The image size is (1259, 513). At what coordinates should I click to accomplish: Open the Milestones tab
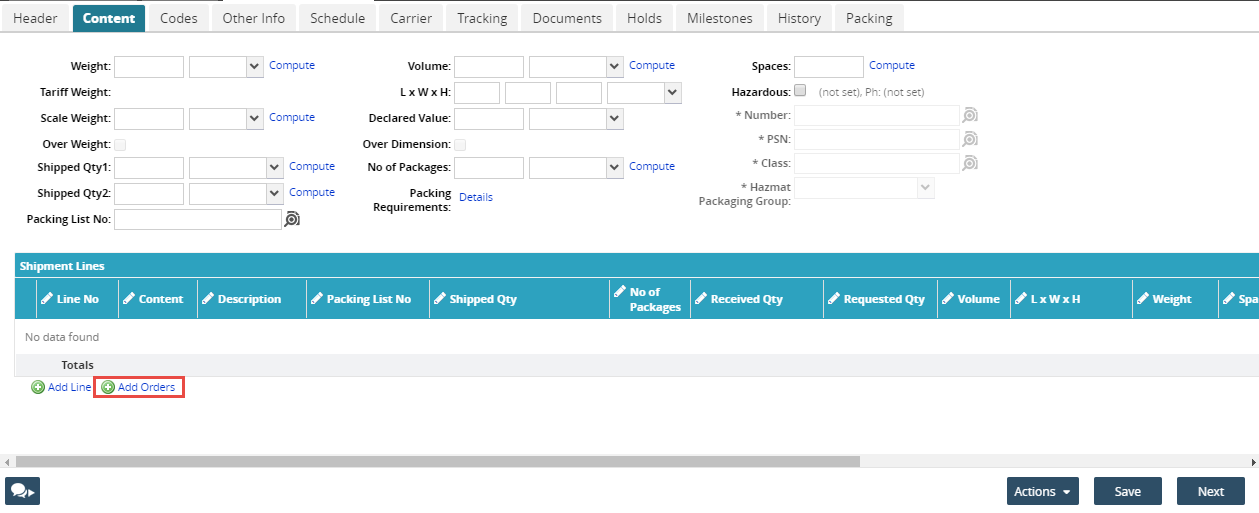pos(720,18)
